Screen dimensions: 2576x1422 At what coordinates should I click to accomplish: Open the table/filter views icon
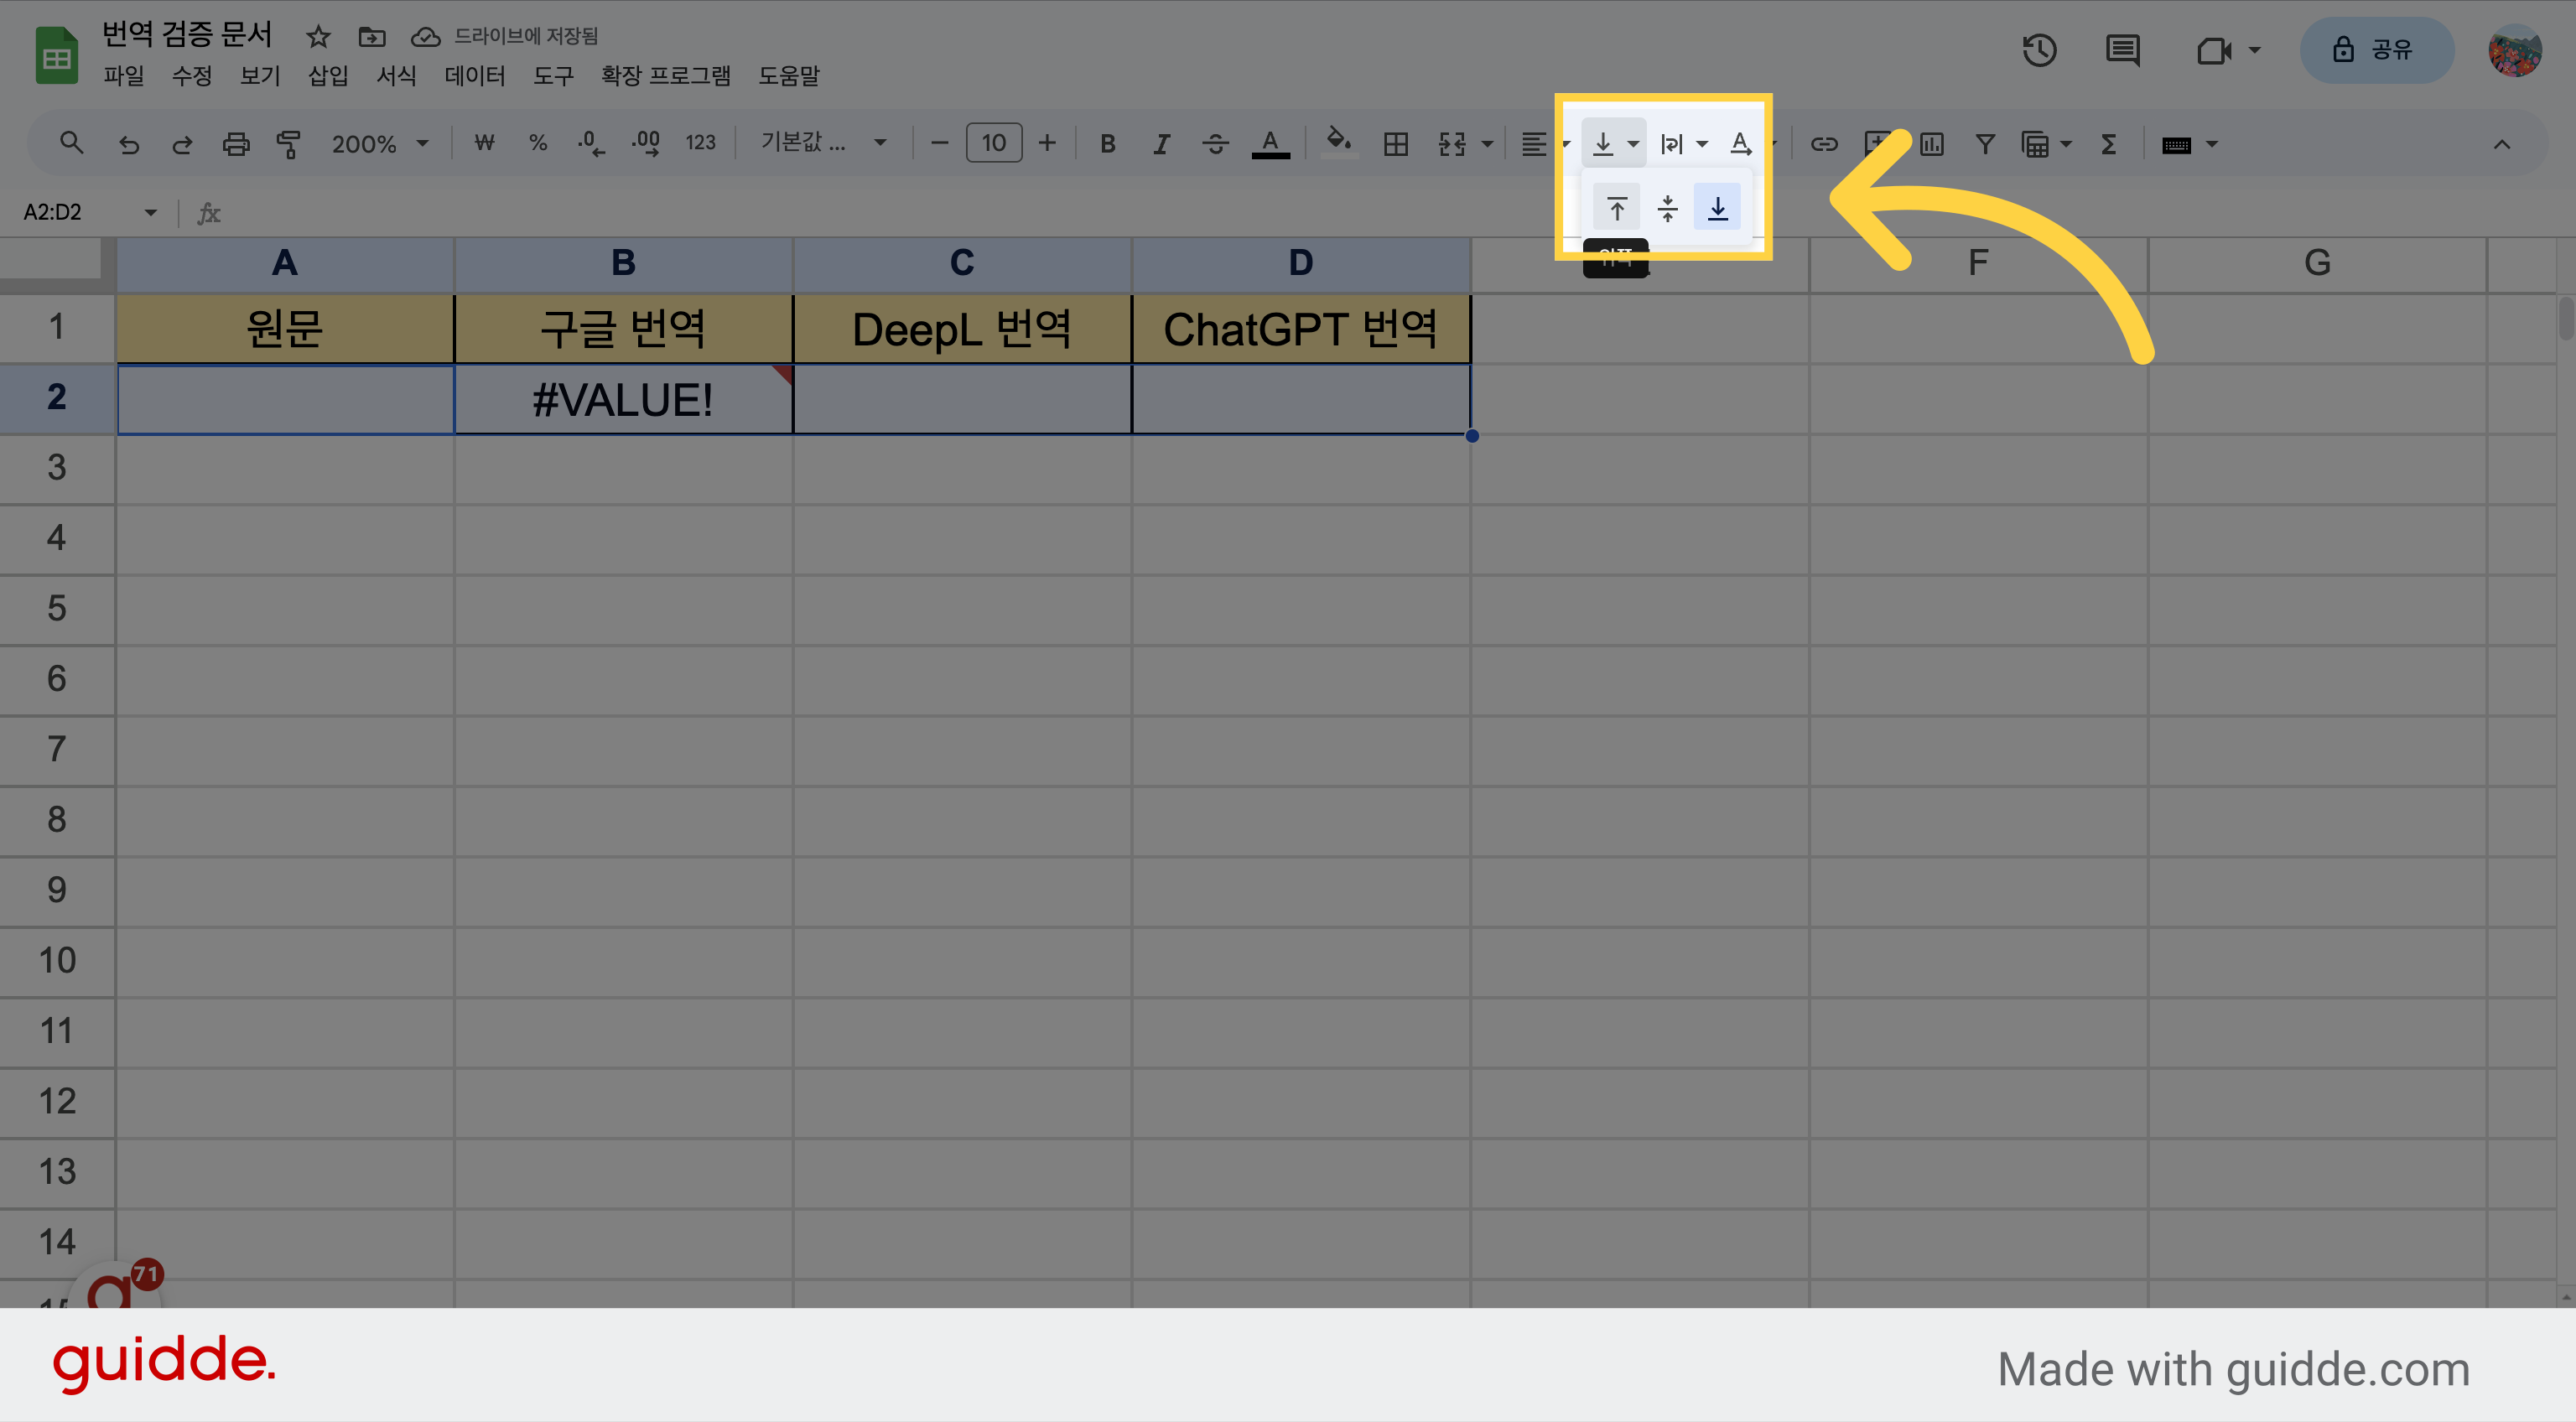[x=2035, y=144]
